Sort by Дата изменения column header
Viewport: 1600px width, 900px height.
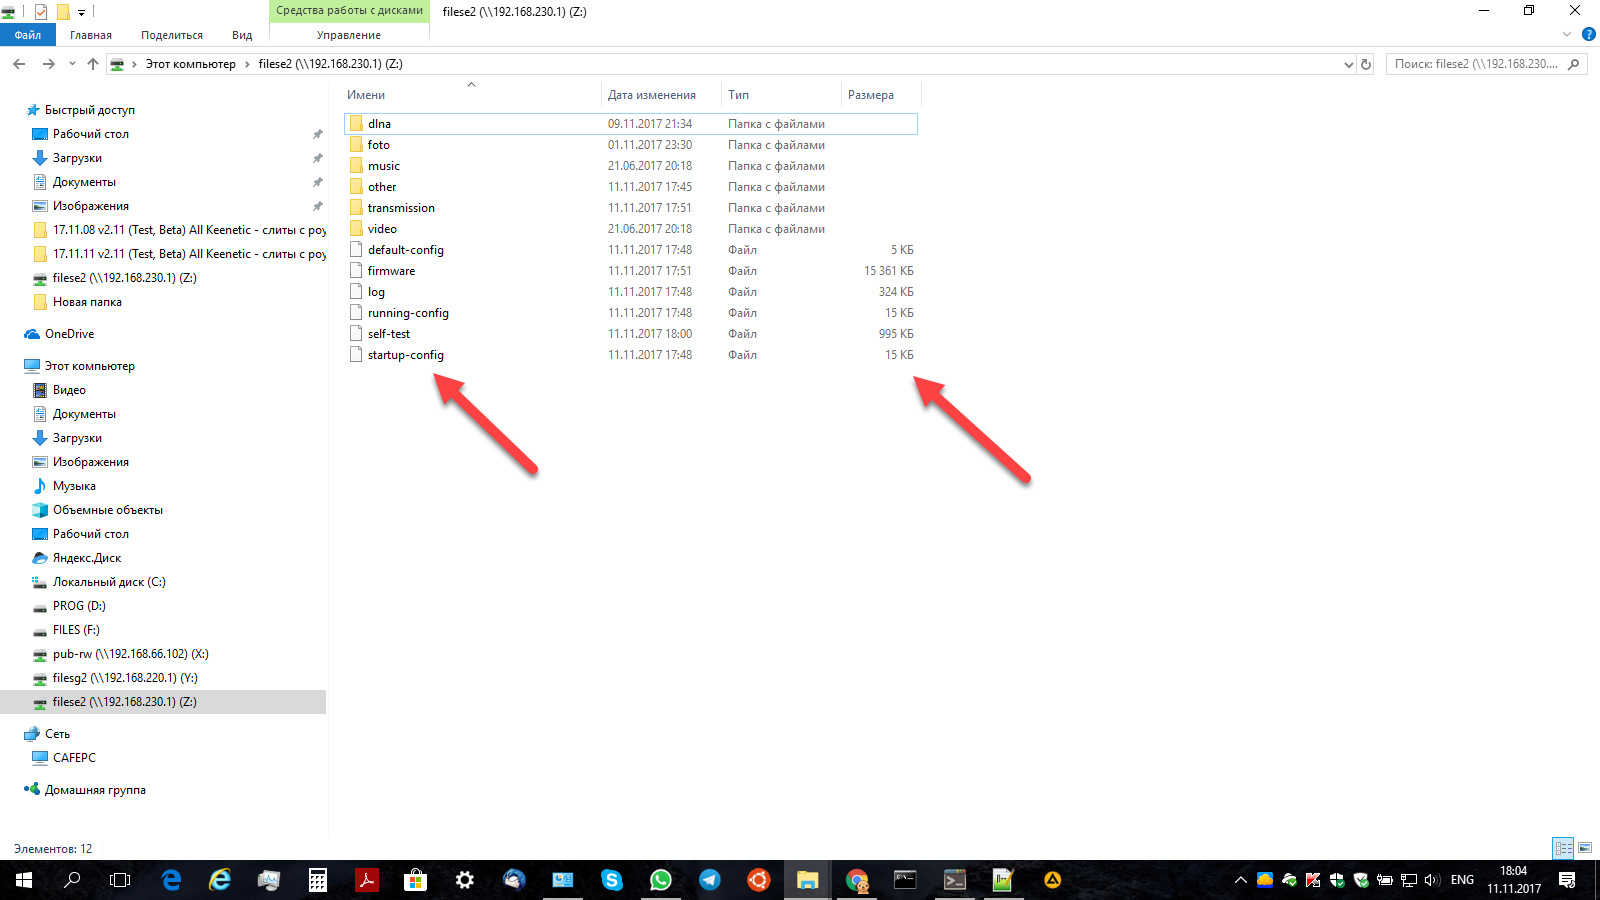(652, 95)
